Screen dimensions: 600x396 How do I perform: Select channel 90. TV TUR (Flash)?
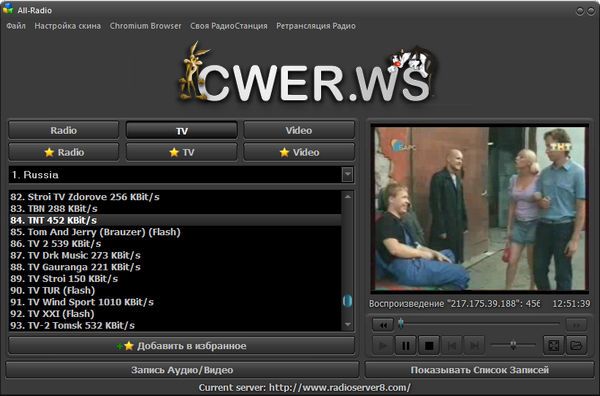click(175, 290)
